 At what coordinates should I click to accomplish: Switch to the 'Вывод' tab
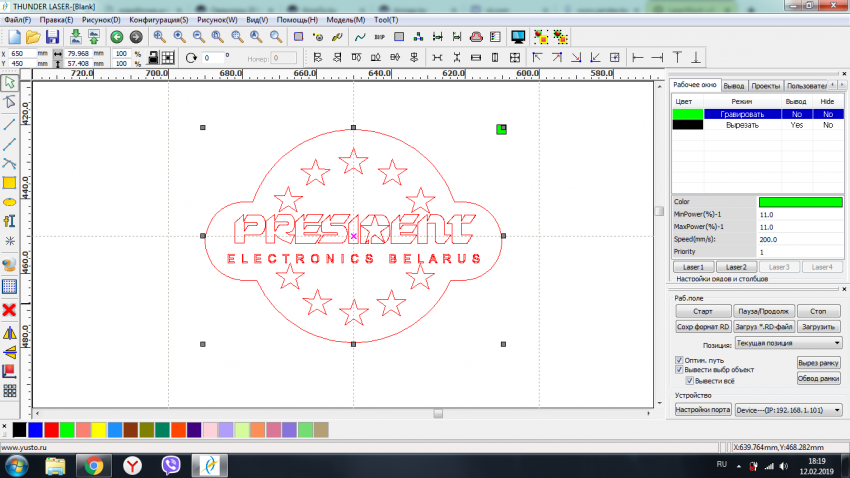pyautogui.click(x=733, y=86)
